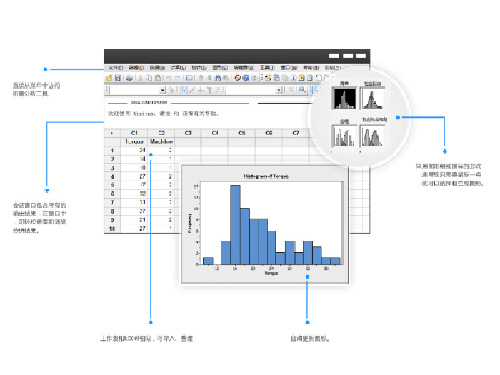Click the Print icon in toolbar

click(130, 78)
